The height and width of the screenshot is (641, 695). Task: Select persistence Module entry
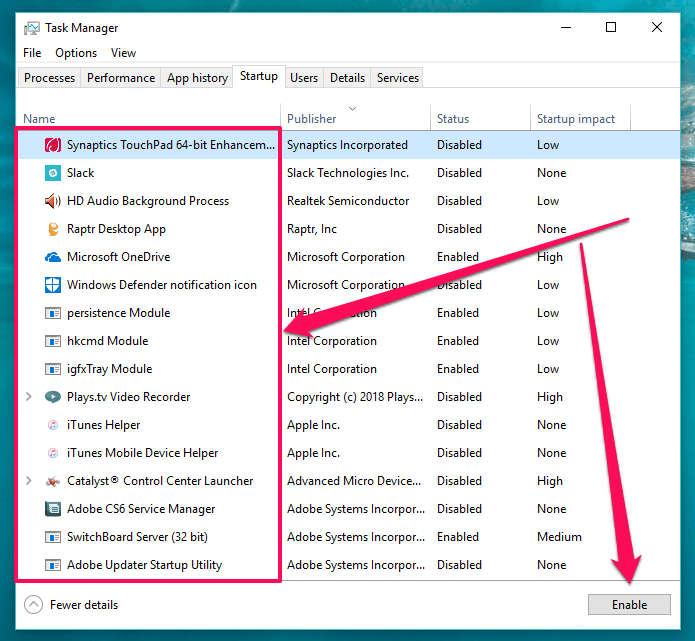[118, 313]
